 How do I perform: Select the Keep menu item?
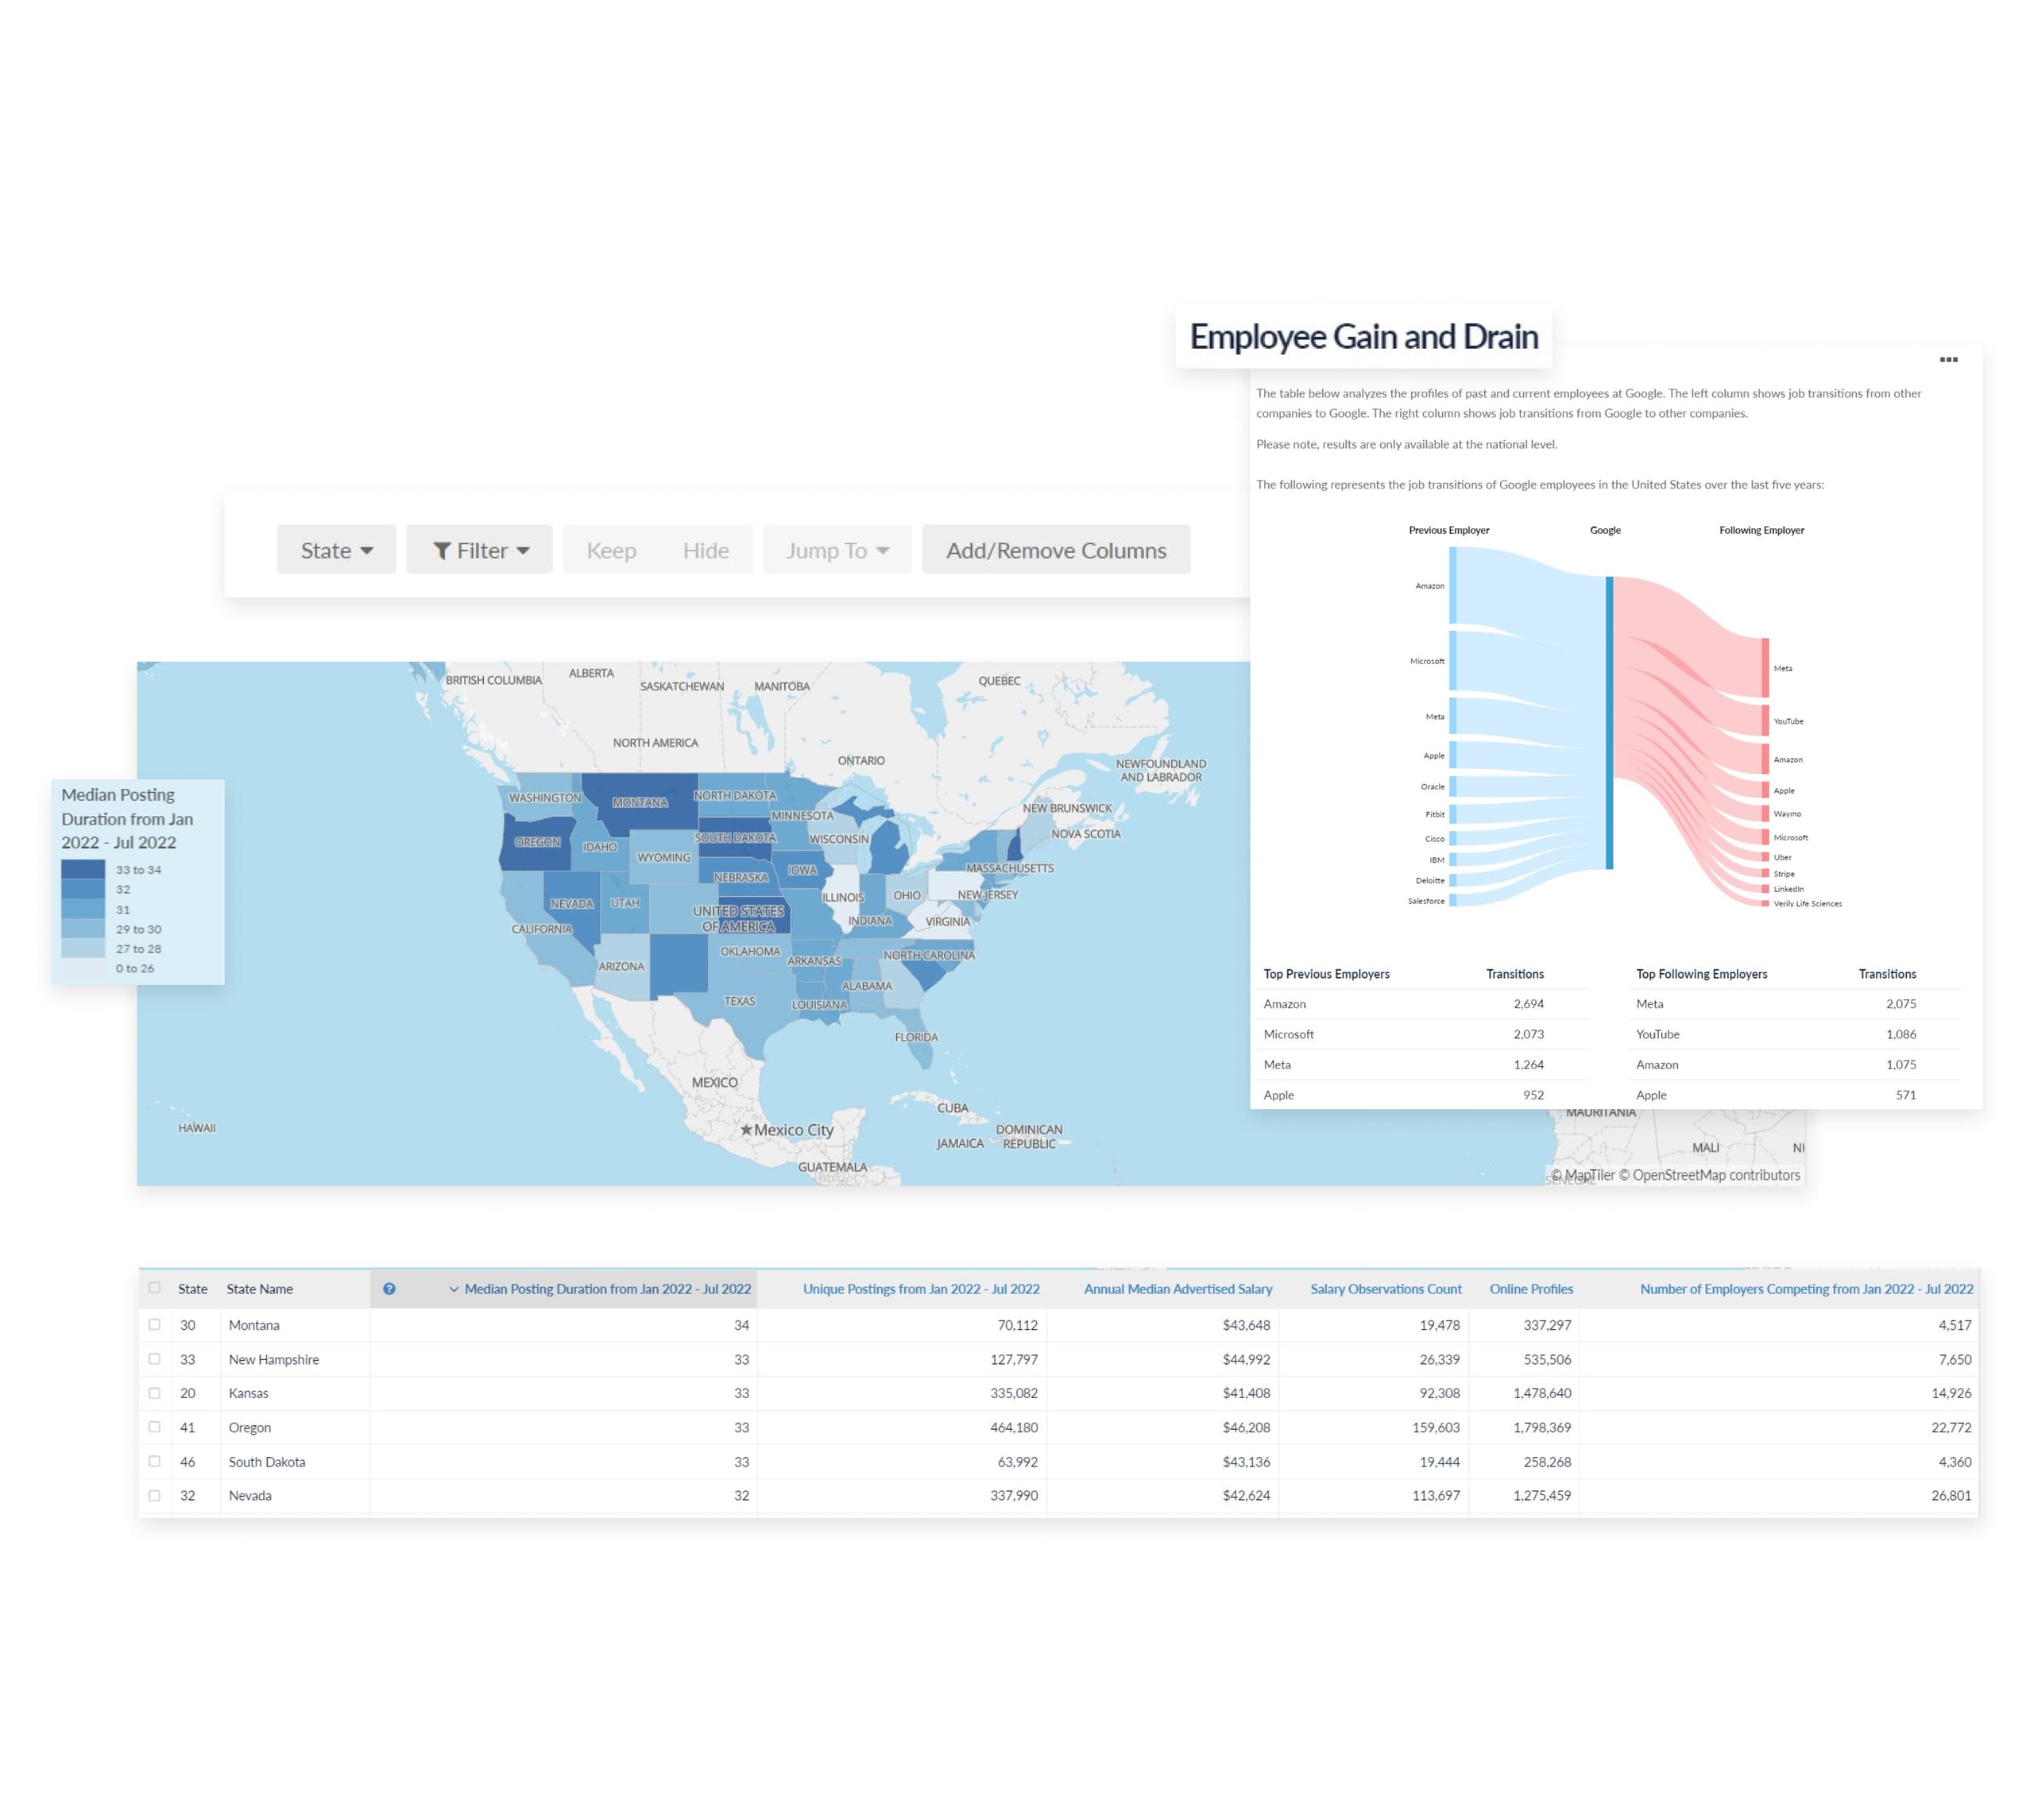pyautogui.click(x=611, y=550)
